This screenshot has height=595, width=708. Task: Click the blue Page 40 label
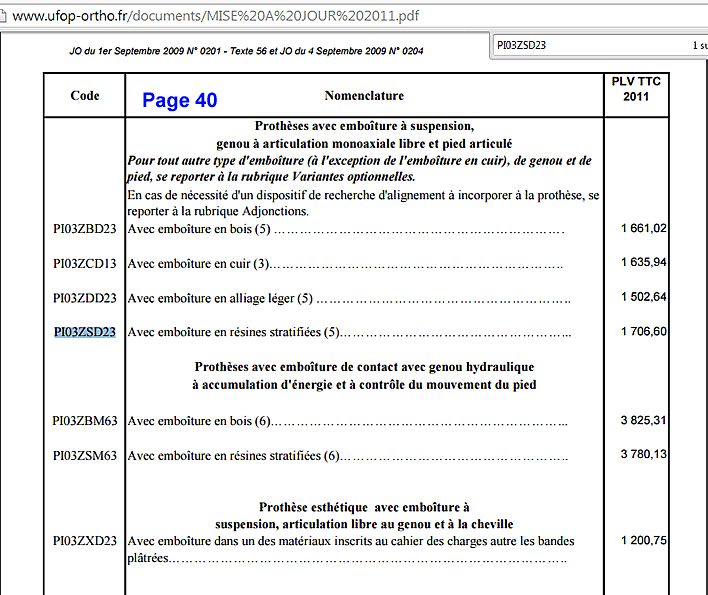click(179, 100)
